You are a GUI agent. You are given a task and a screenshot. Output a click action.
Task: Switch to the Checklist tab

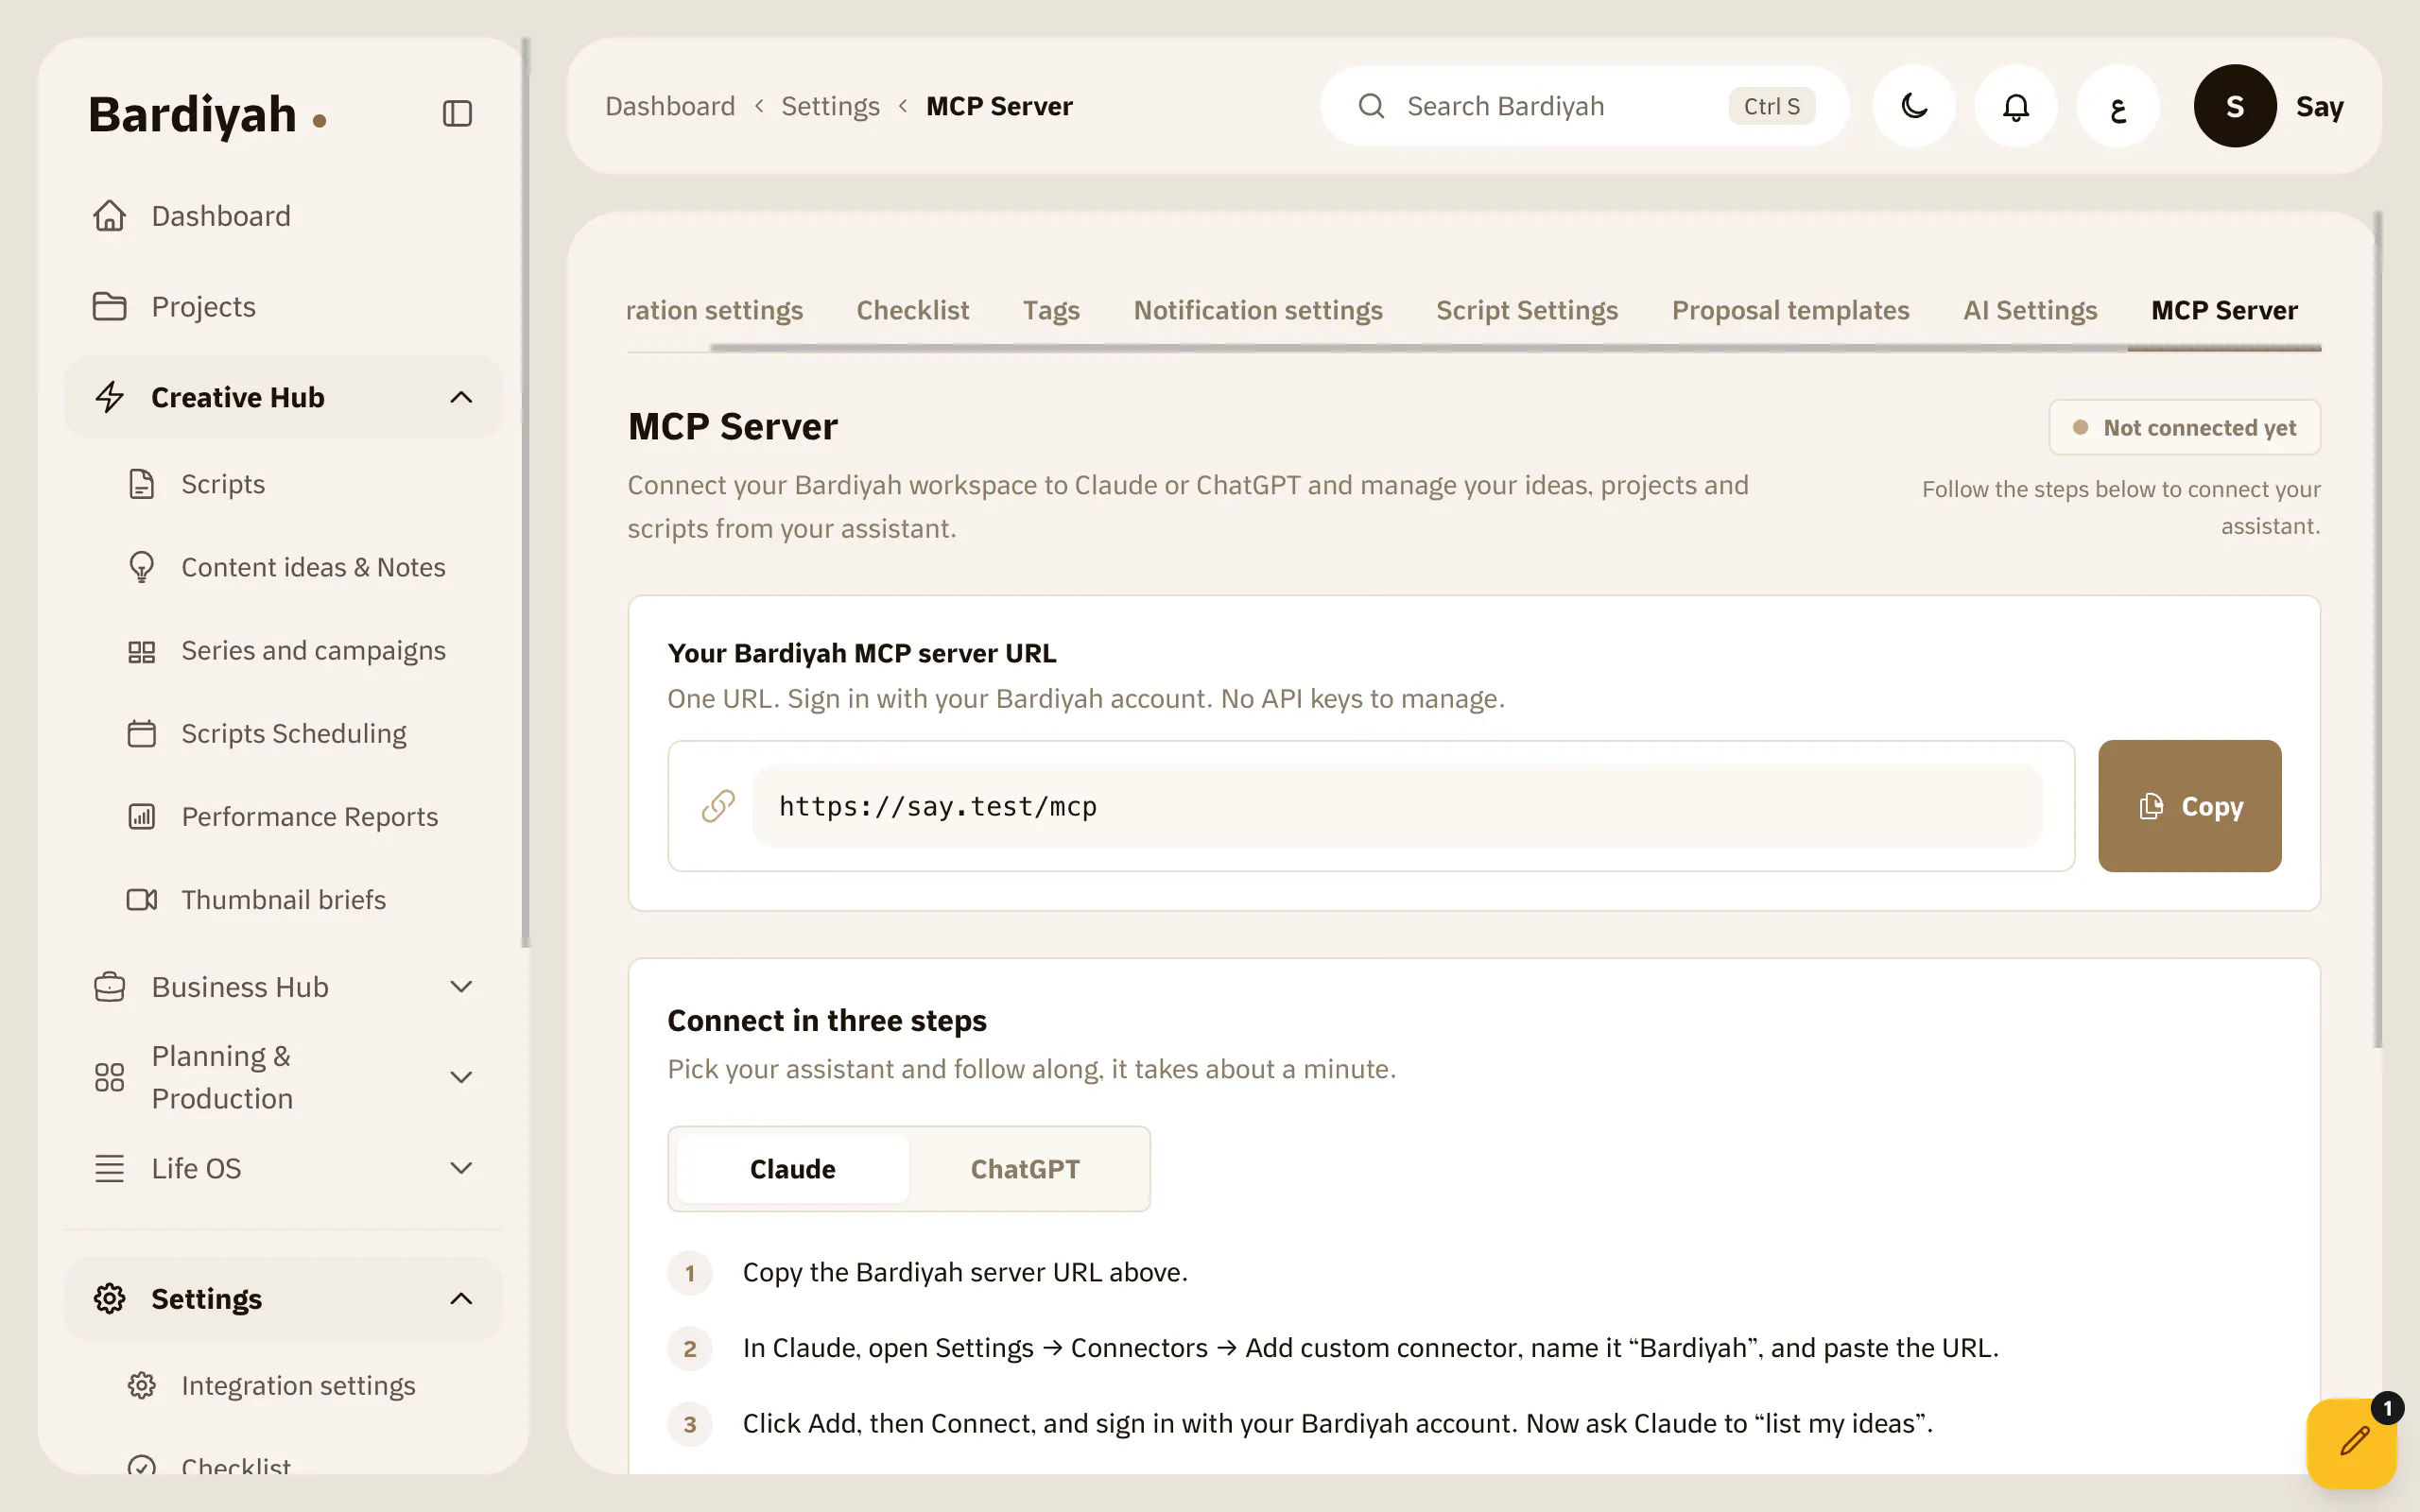click(x=912, y=310)
